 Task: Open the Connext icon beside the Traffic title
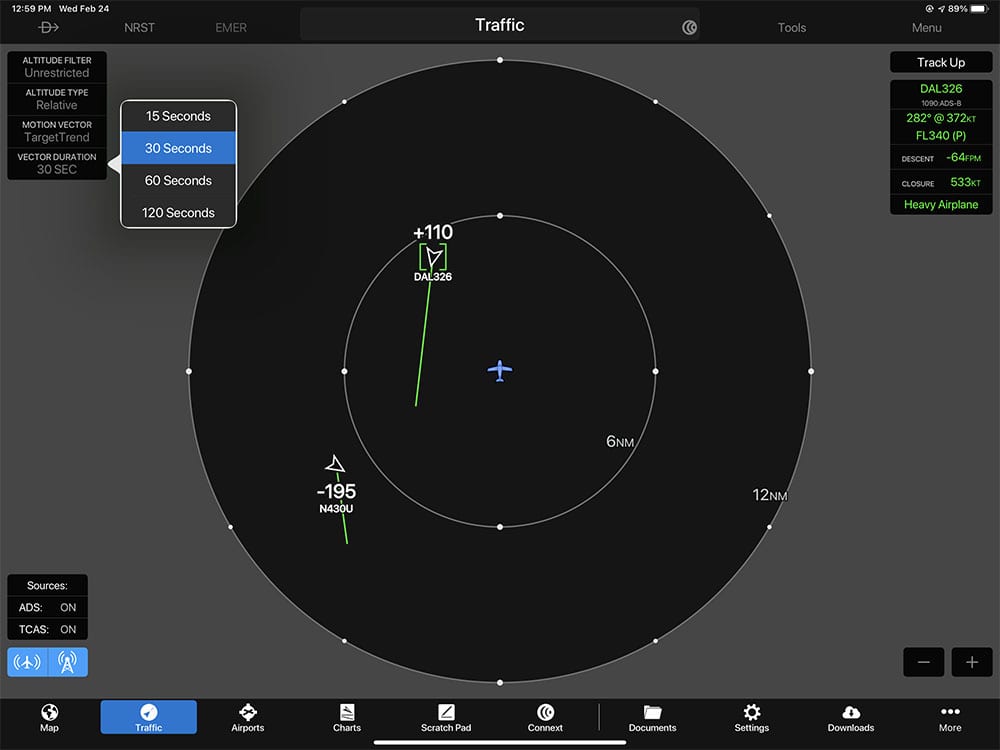click(689, 27)
